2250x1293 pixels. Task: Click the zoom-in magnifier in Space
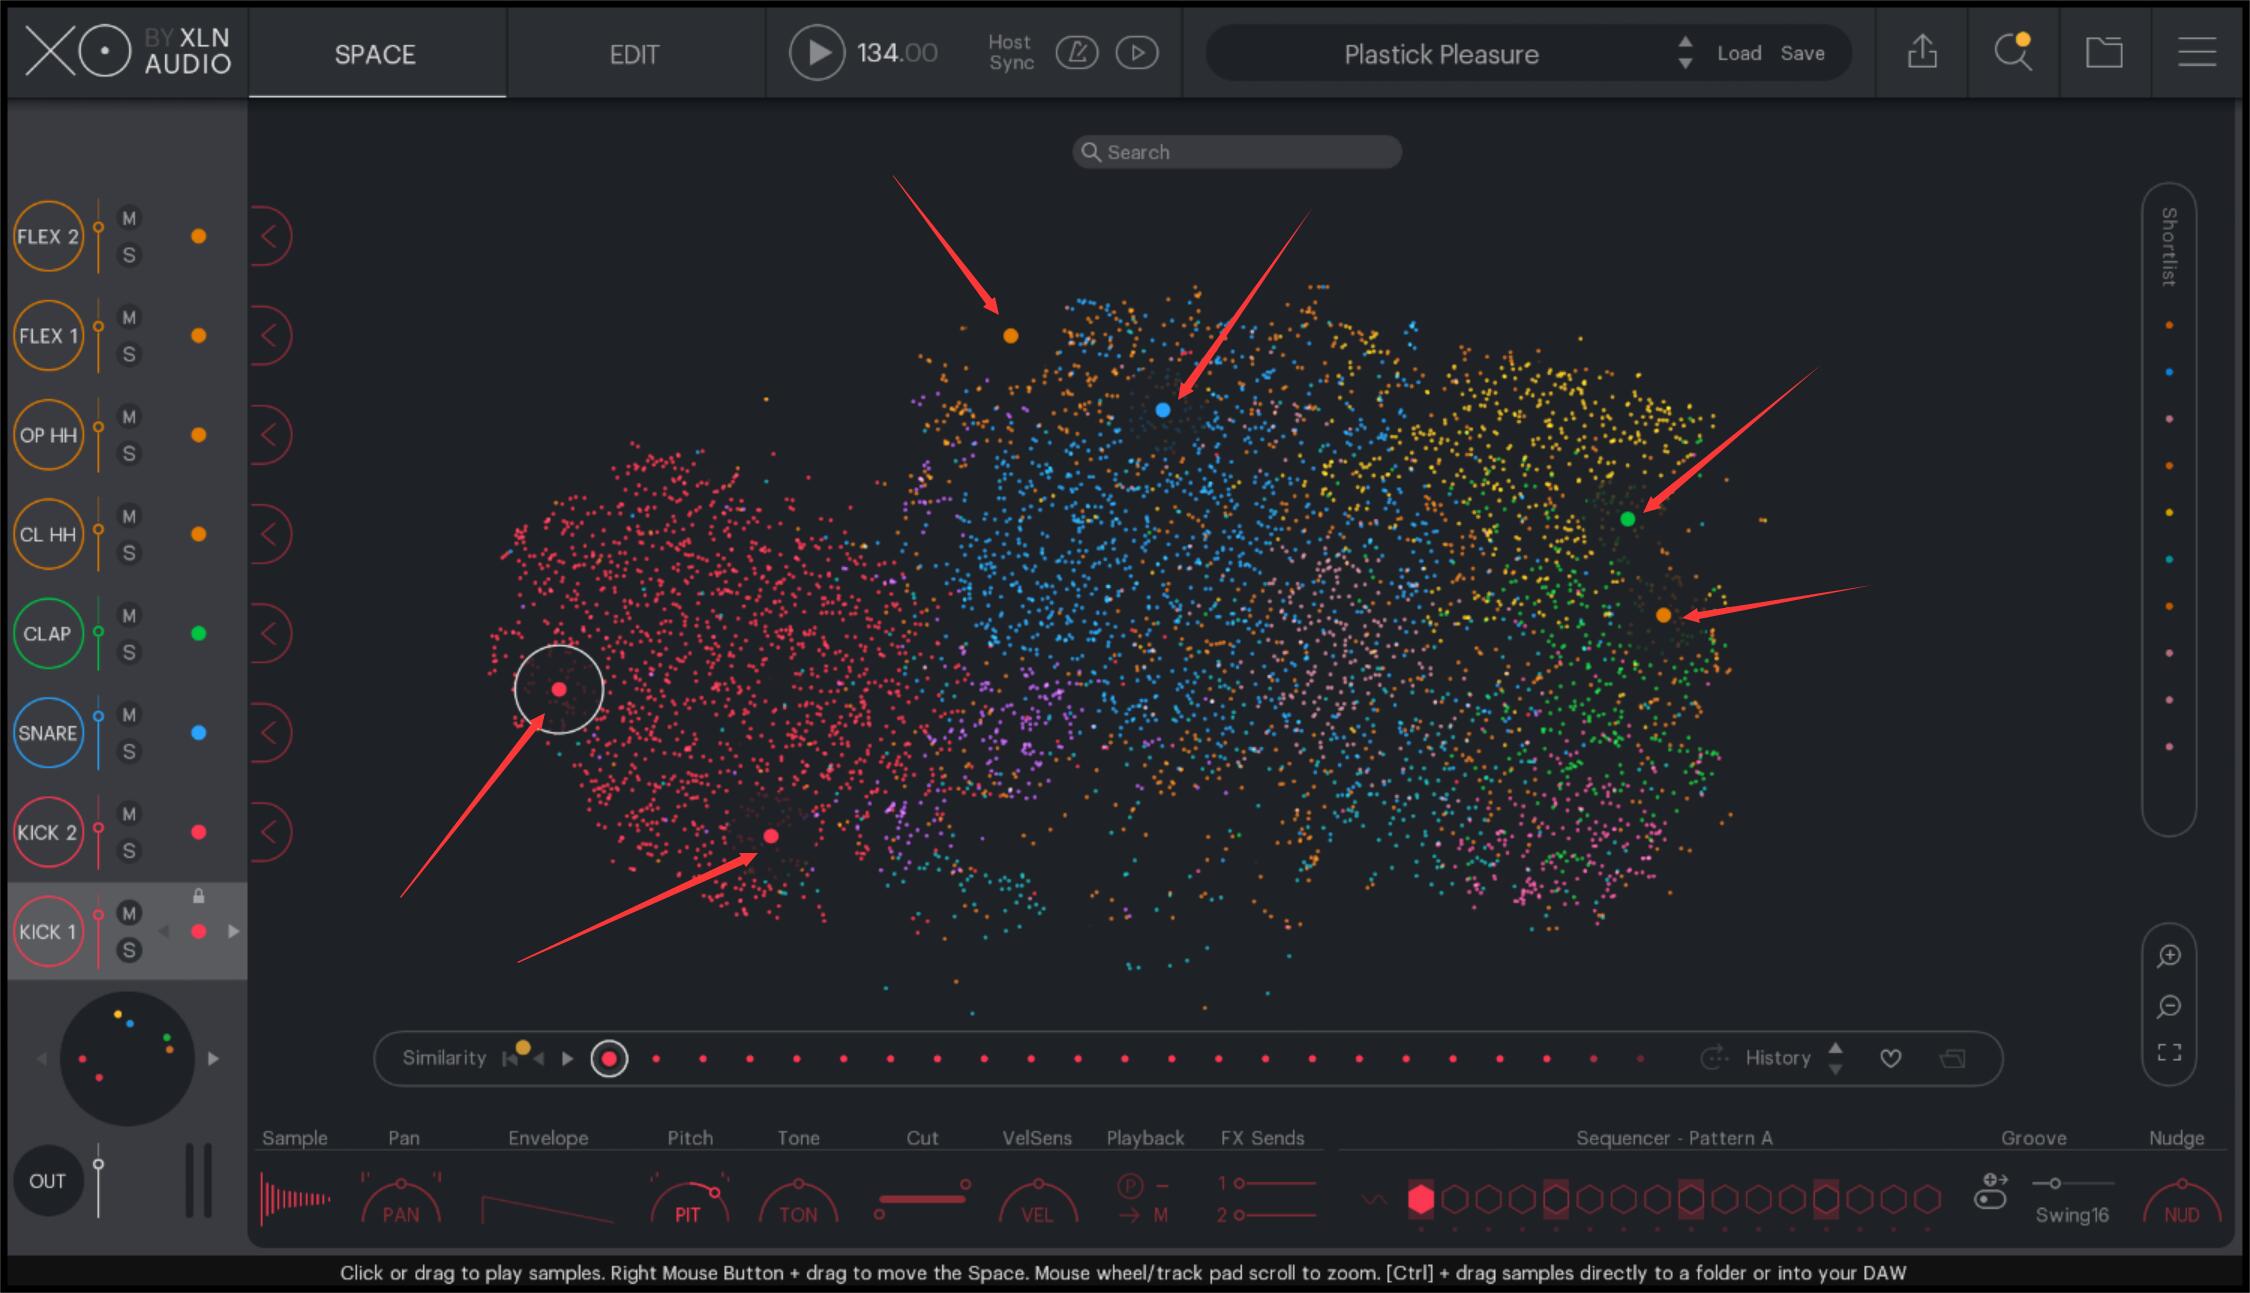coord(2168,956)
